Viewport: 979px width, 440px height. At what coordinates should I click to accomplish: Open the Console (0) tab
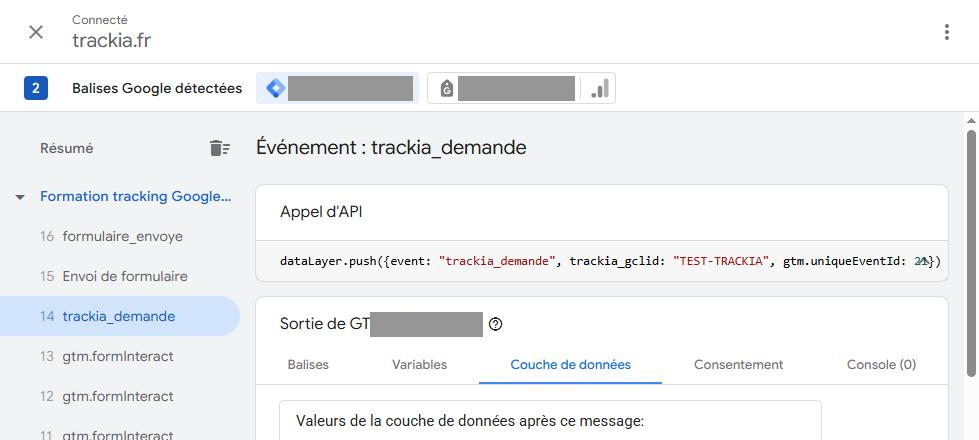pyautogui.click(x=881, y=364)
